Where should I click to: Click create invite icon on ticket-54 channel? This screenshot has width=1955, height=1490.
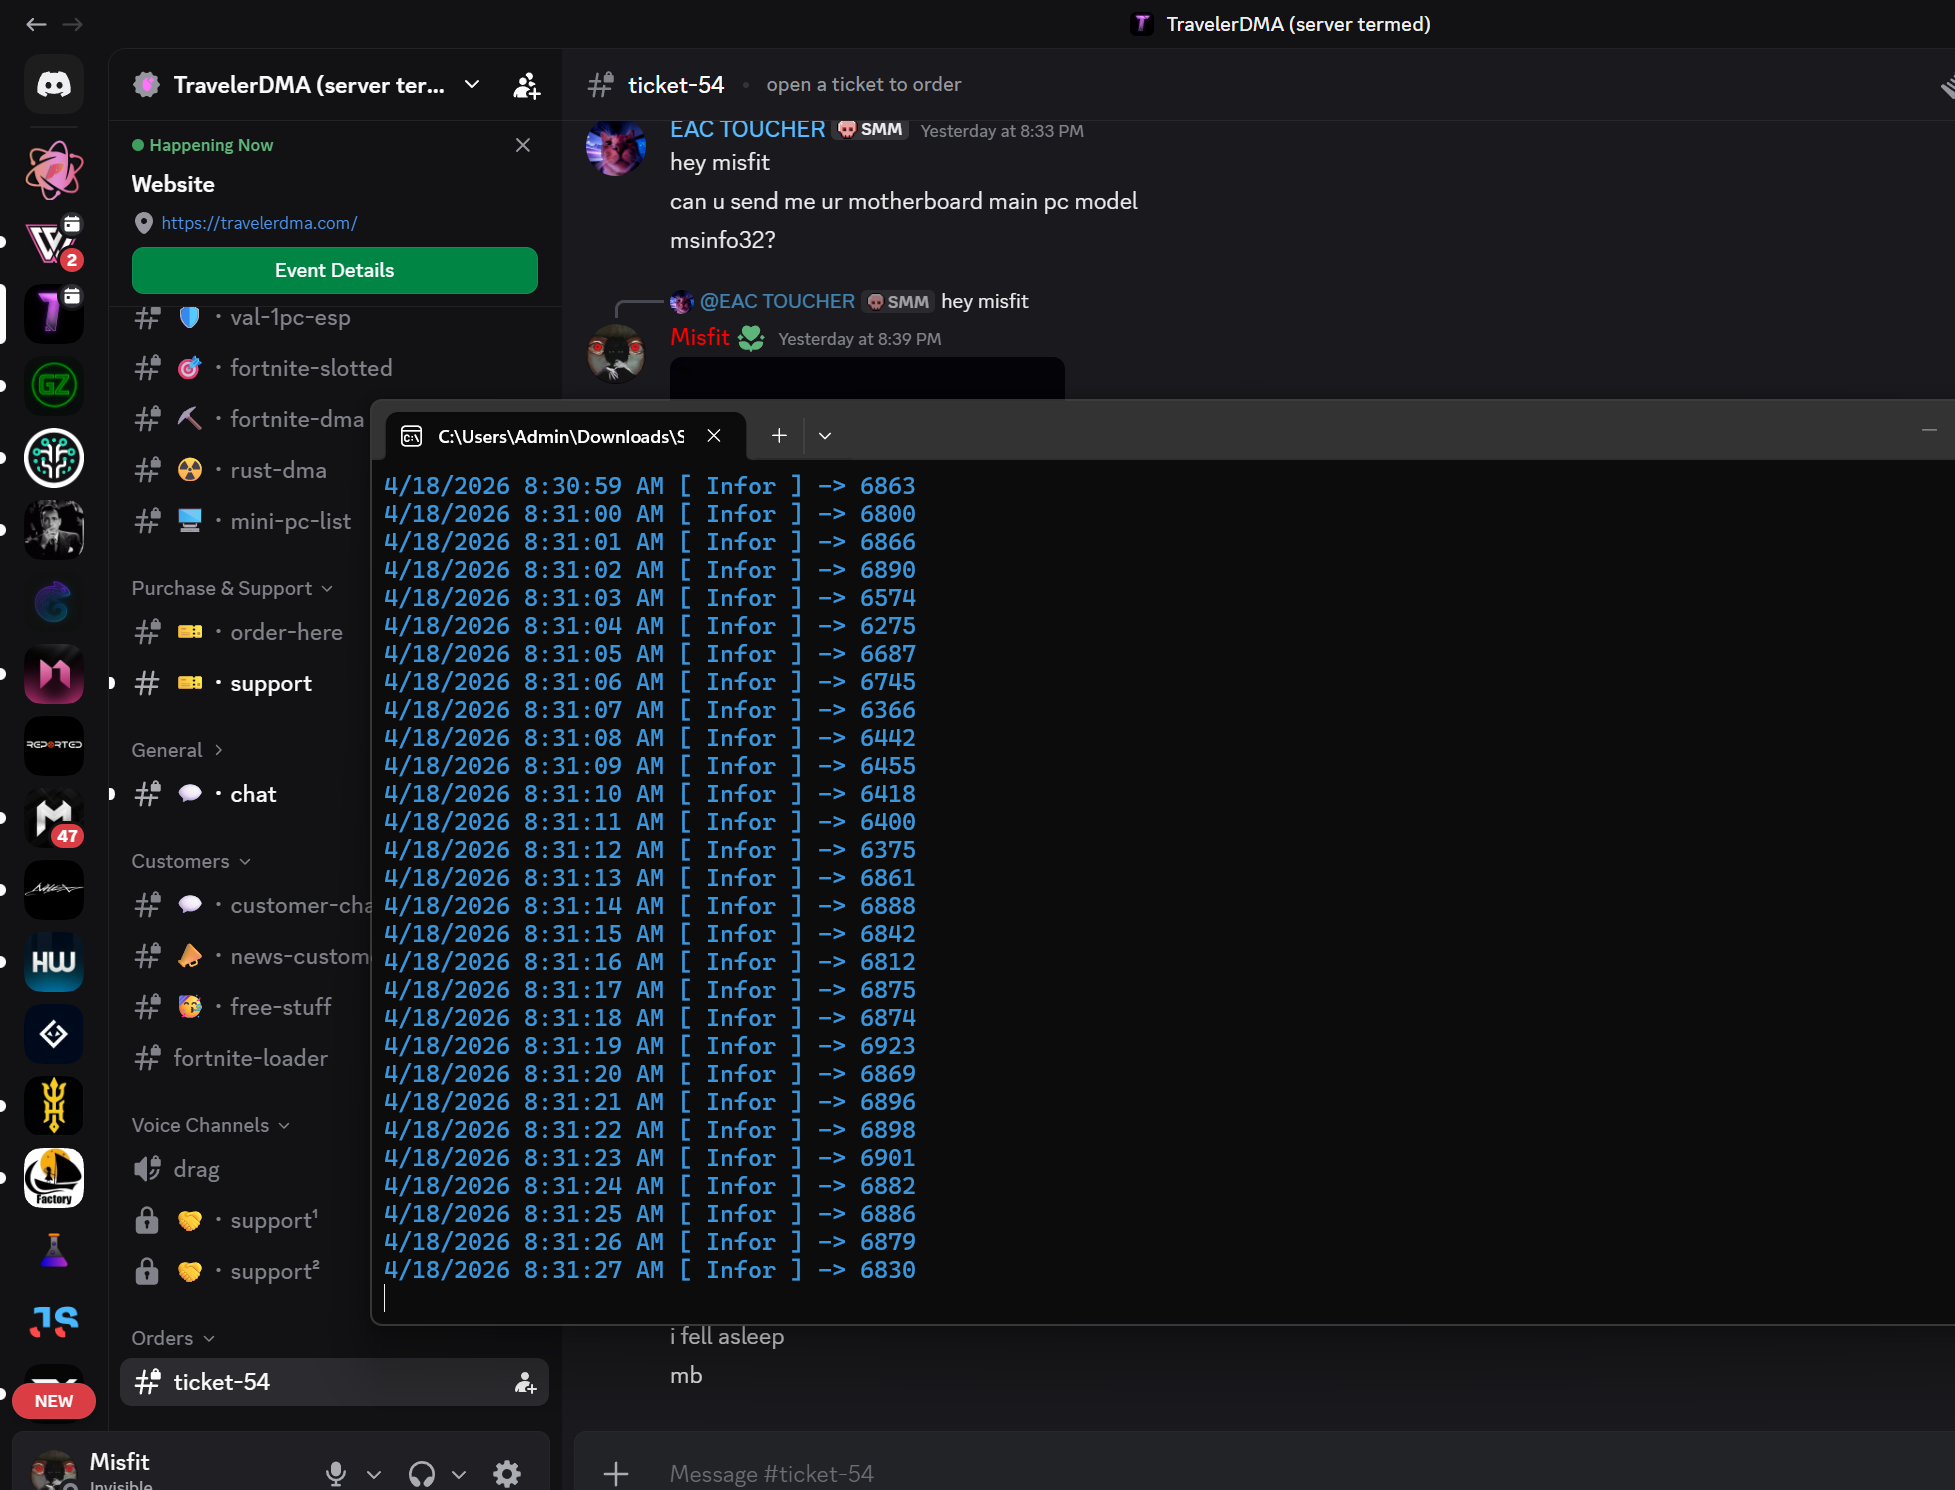525,1383
